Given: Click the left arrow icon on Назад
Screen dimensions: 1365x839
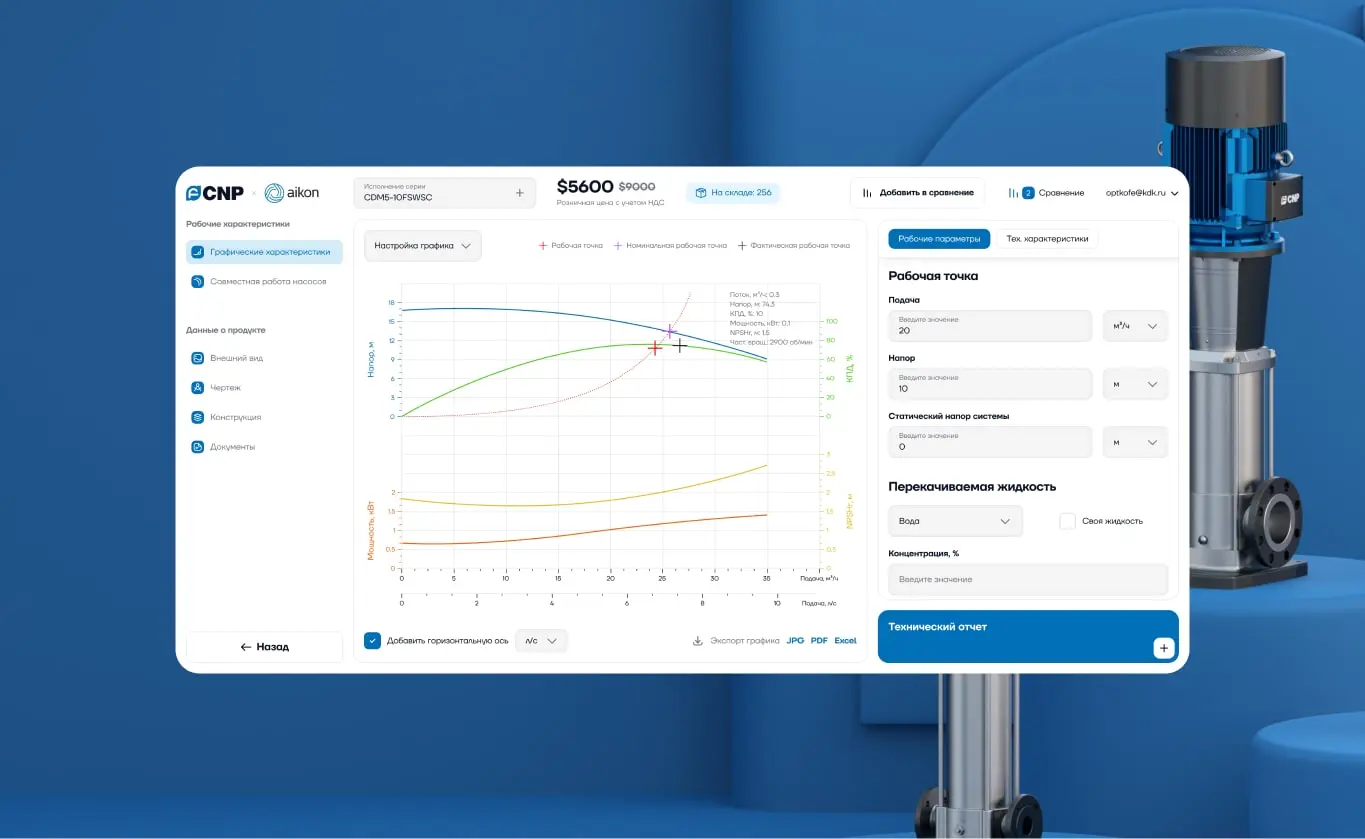Looking at the screenshot, I should coord(246,647).
